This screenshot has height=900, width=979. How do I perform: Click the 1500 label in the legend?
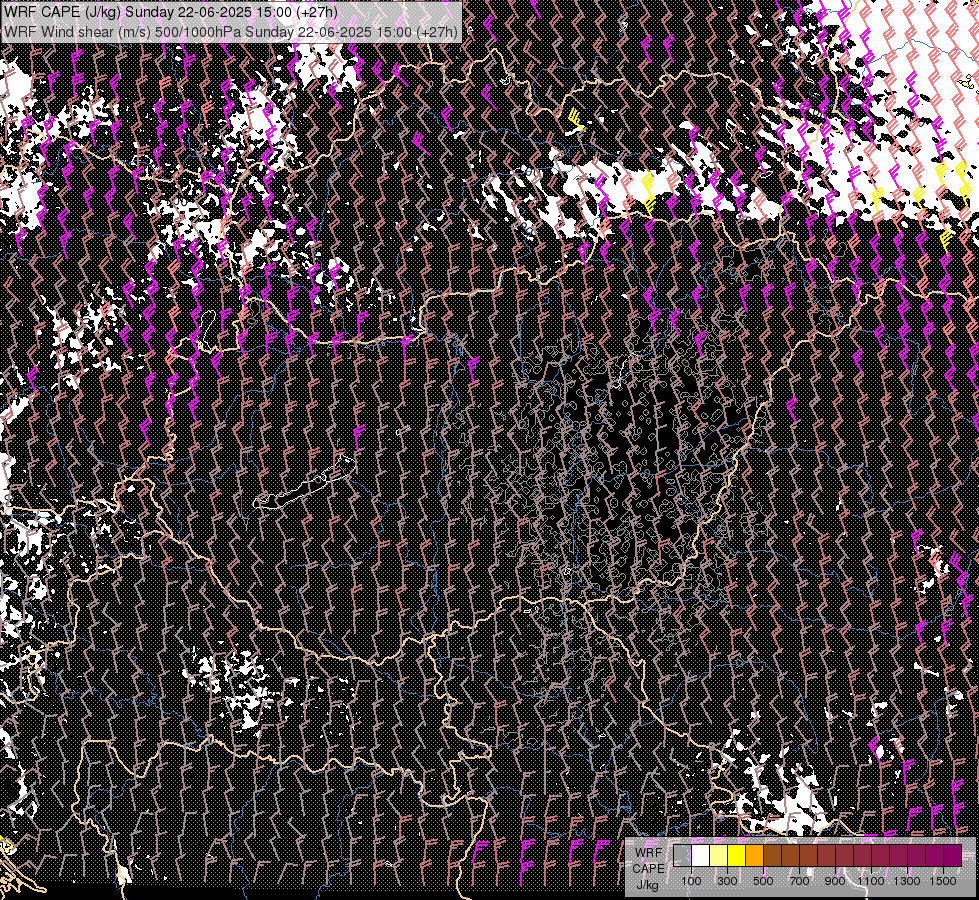pos(943,881)
